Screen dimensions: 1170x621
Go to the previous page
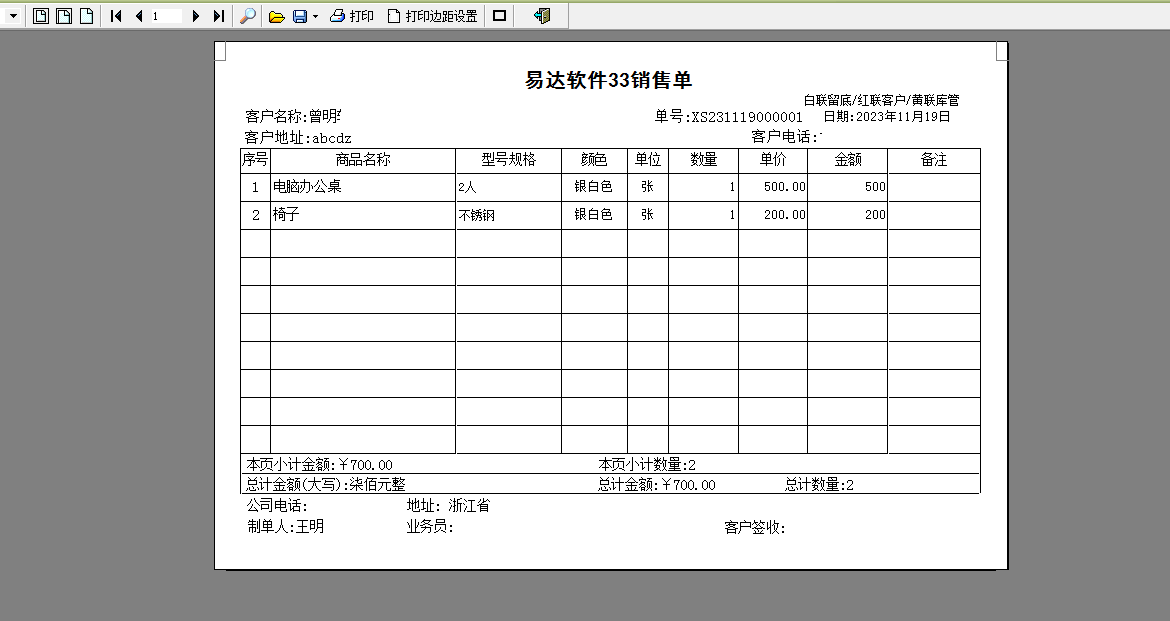[138, 16]
